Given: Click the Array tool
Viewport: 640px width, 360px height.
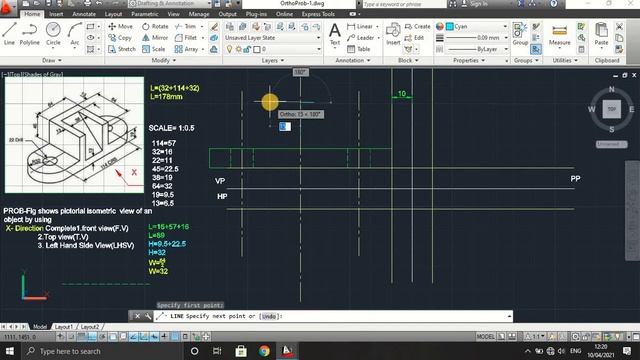Looking at the screenshot, I should 187,49.
